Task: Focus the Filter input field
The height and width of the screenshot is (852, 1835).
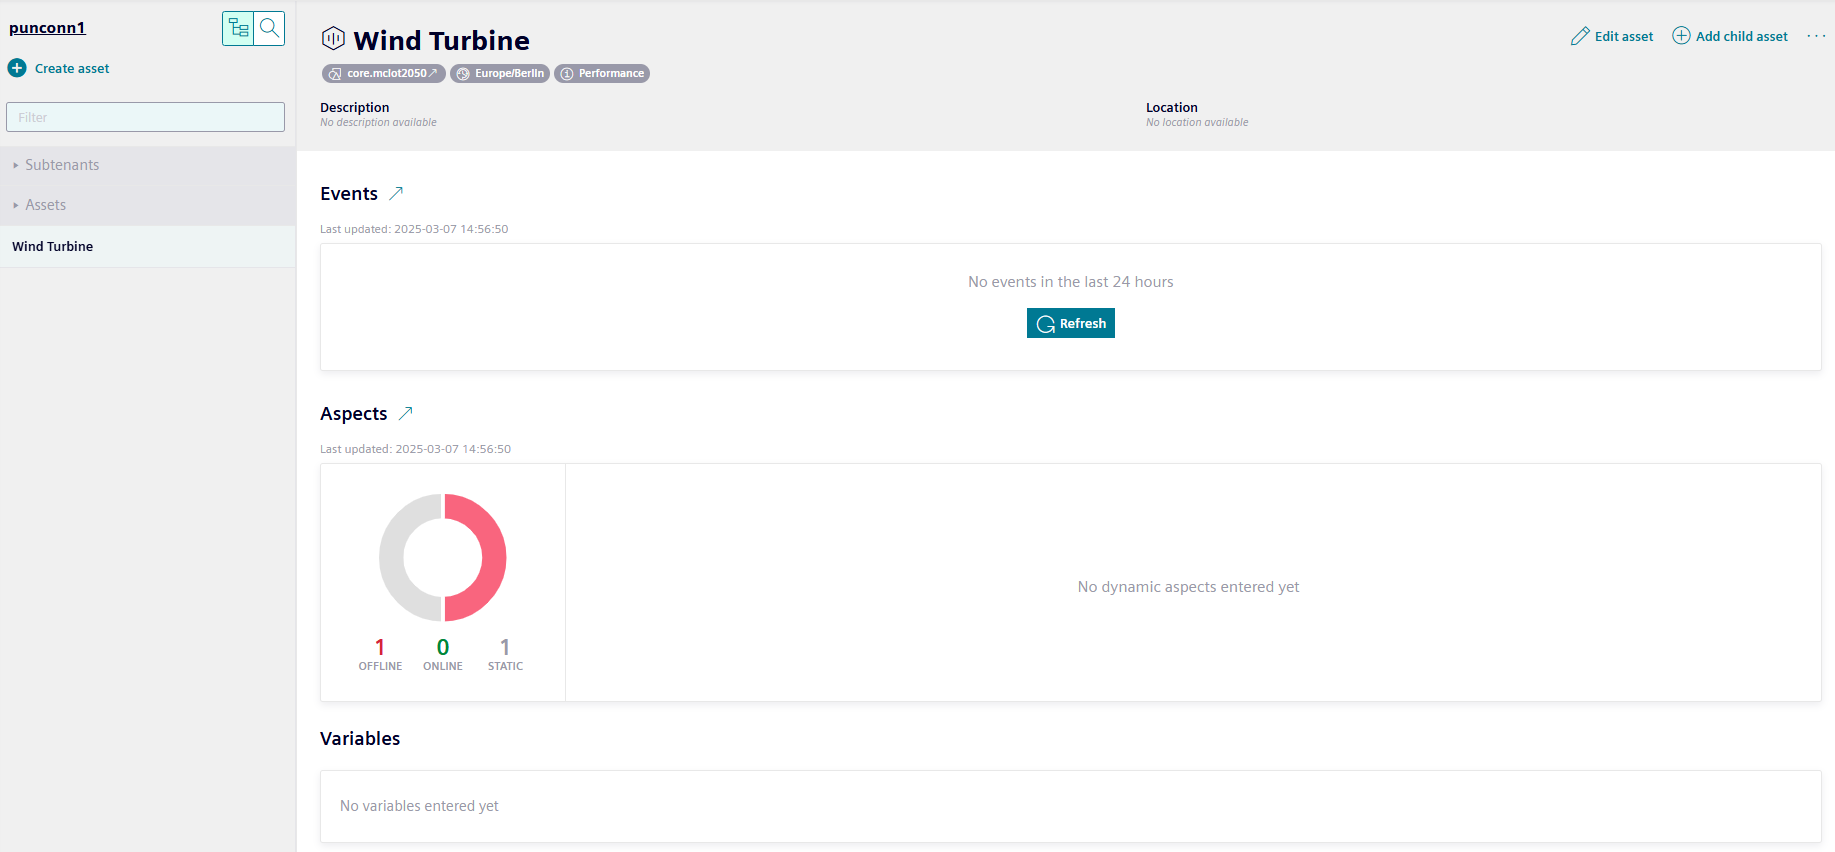Action: point(145,117)
